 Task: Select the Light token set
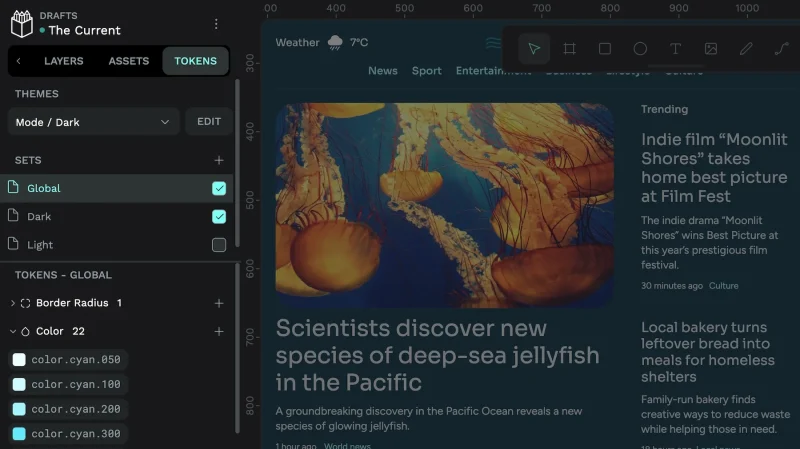coord(116,245)
